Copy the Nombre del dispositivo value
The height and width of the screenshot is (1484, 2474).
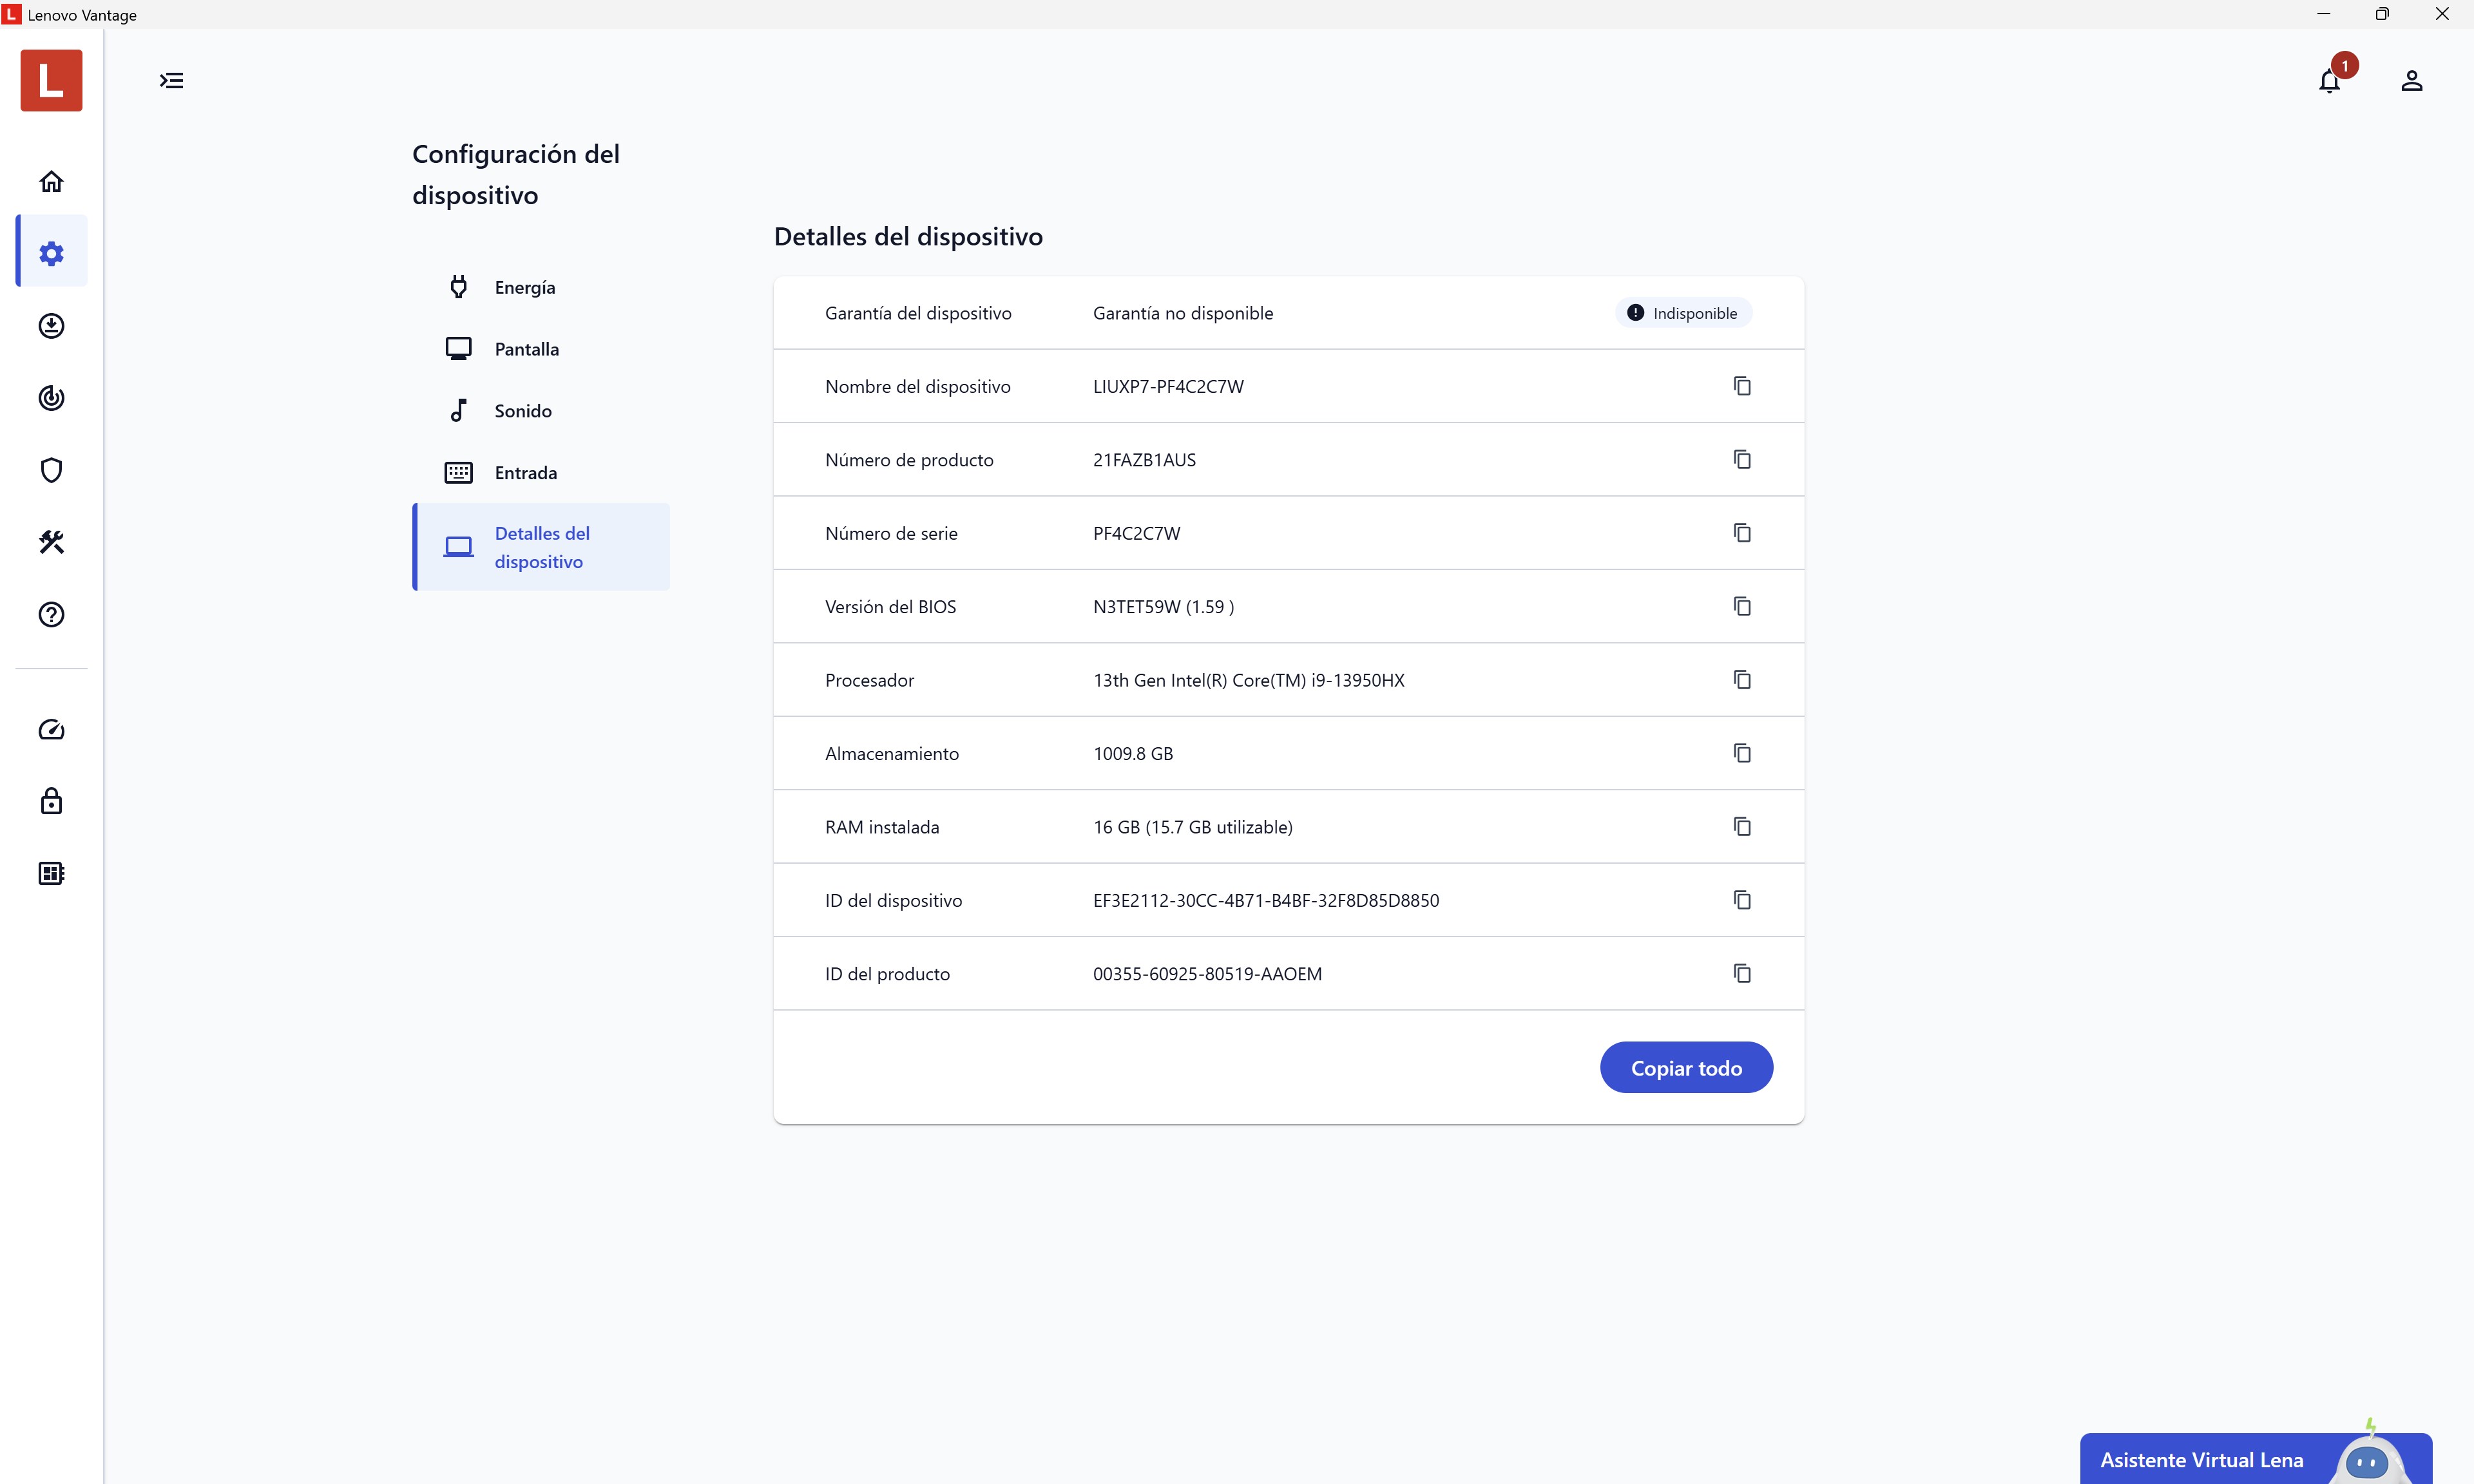1742,386
